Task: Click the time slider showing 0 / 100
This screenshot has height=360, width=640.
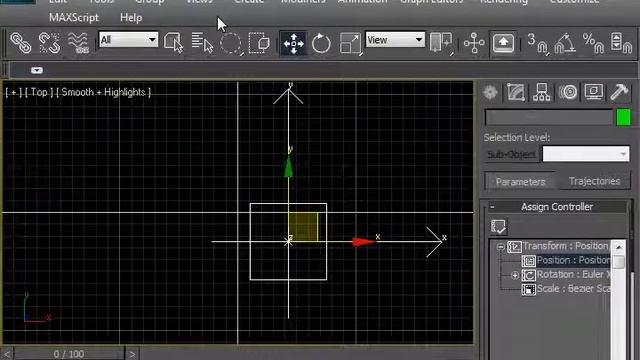Action: tap(69, 354)
